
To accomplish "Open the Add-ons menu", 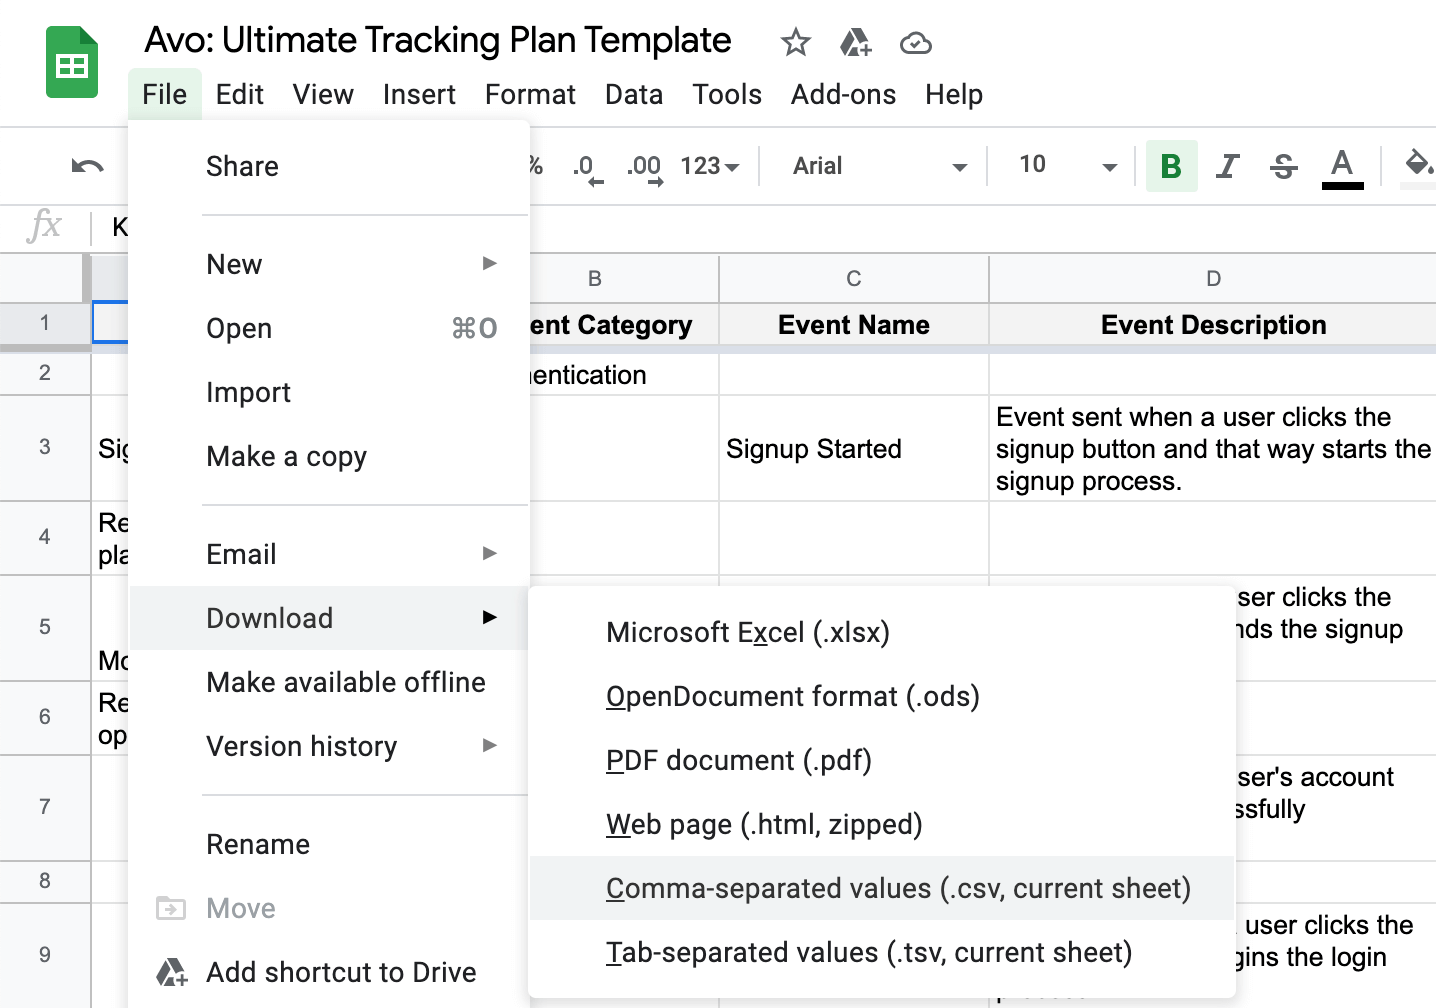I will [x=843, y=94].
